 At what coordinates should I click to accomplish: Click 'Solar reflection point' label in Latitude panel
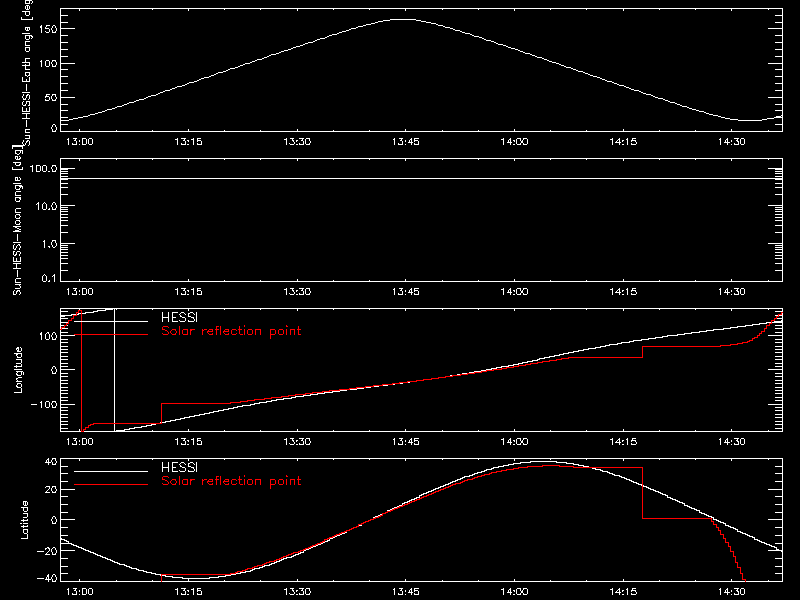click(x=231, y=481)
